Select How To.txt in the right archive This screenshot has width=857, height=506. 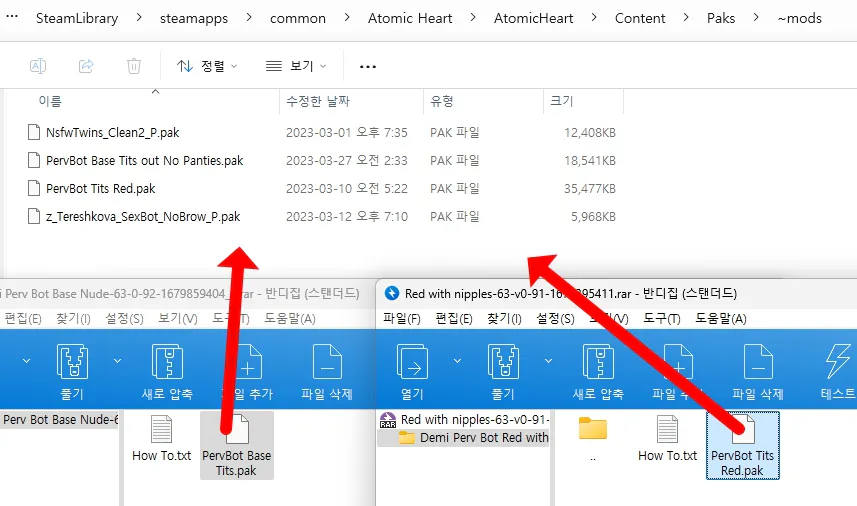[667, 441]
